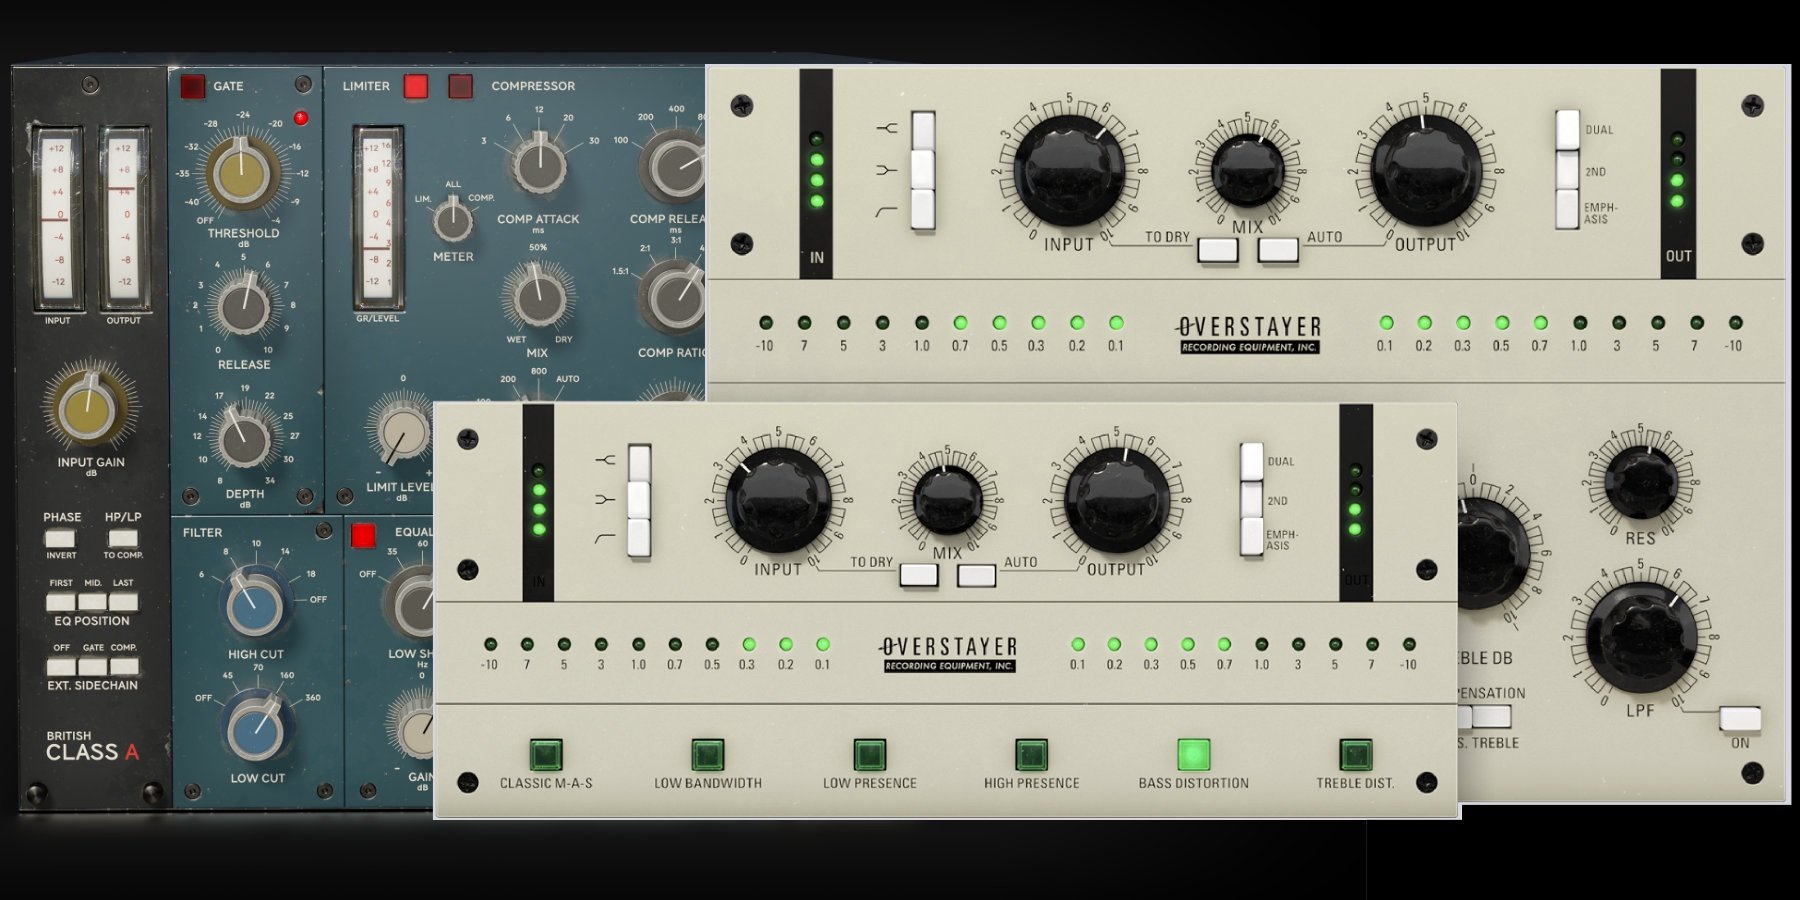
Task: Select bottom sidechain filter switch on front Overstayer
Action: (x=639, y=538)
